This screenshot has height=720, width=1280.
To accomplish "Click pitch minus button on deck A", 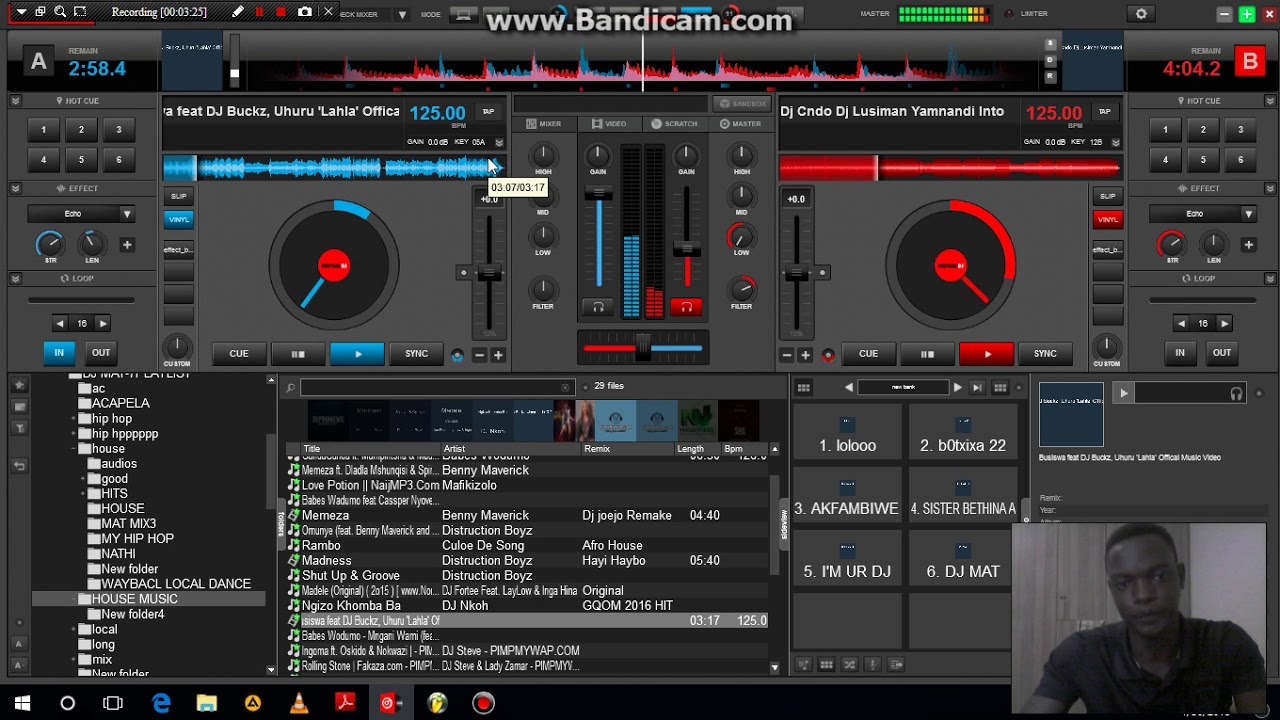I will click(x=479, y=355).
